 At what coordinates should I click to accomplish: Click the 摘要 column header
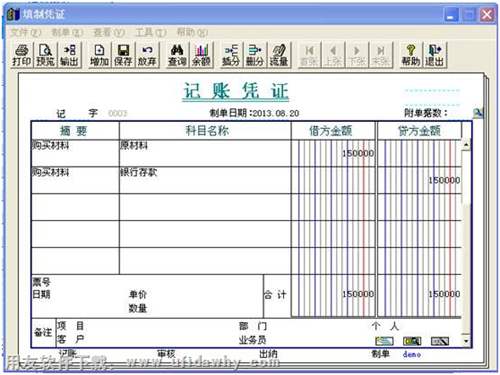click(x=75, y=130)
